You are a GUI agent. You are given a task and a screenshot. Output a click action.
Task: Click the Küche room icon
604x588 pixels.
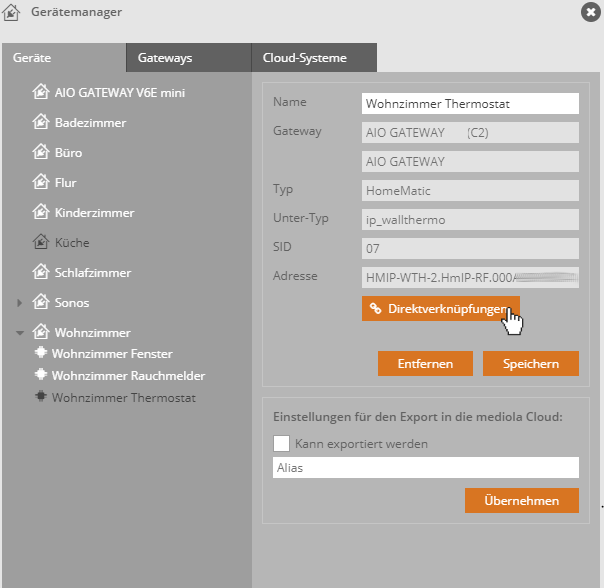tap(41, 243)
